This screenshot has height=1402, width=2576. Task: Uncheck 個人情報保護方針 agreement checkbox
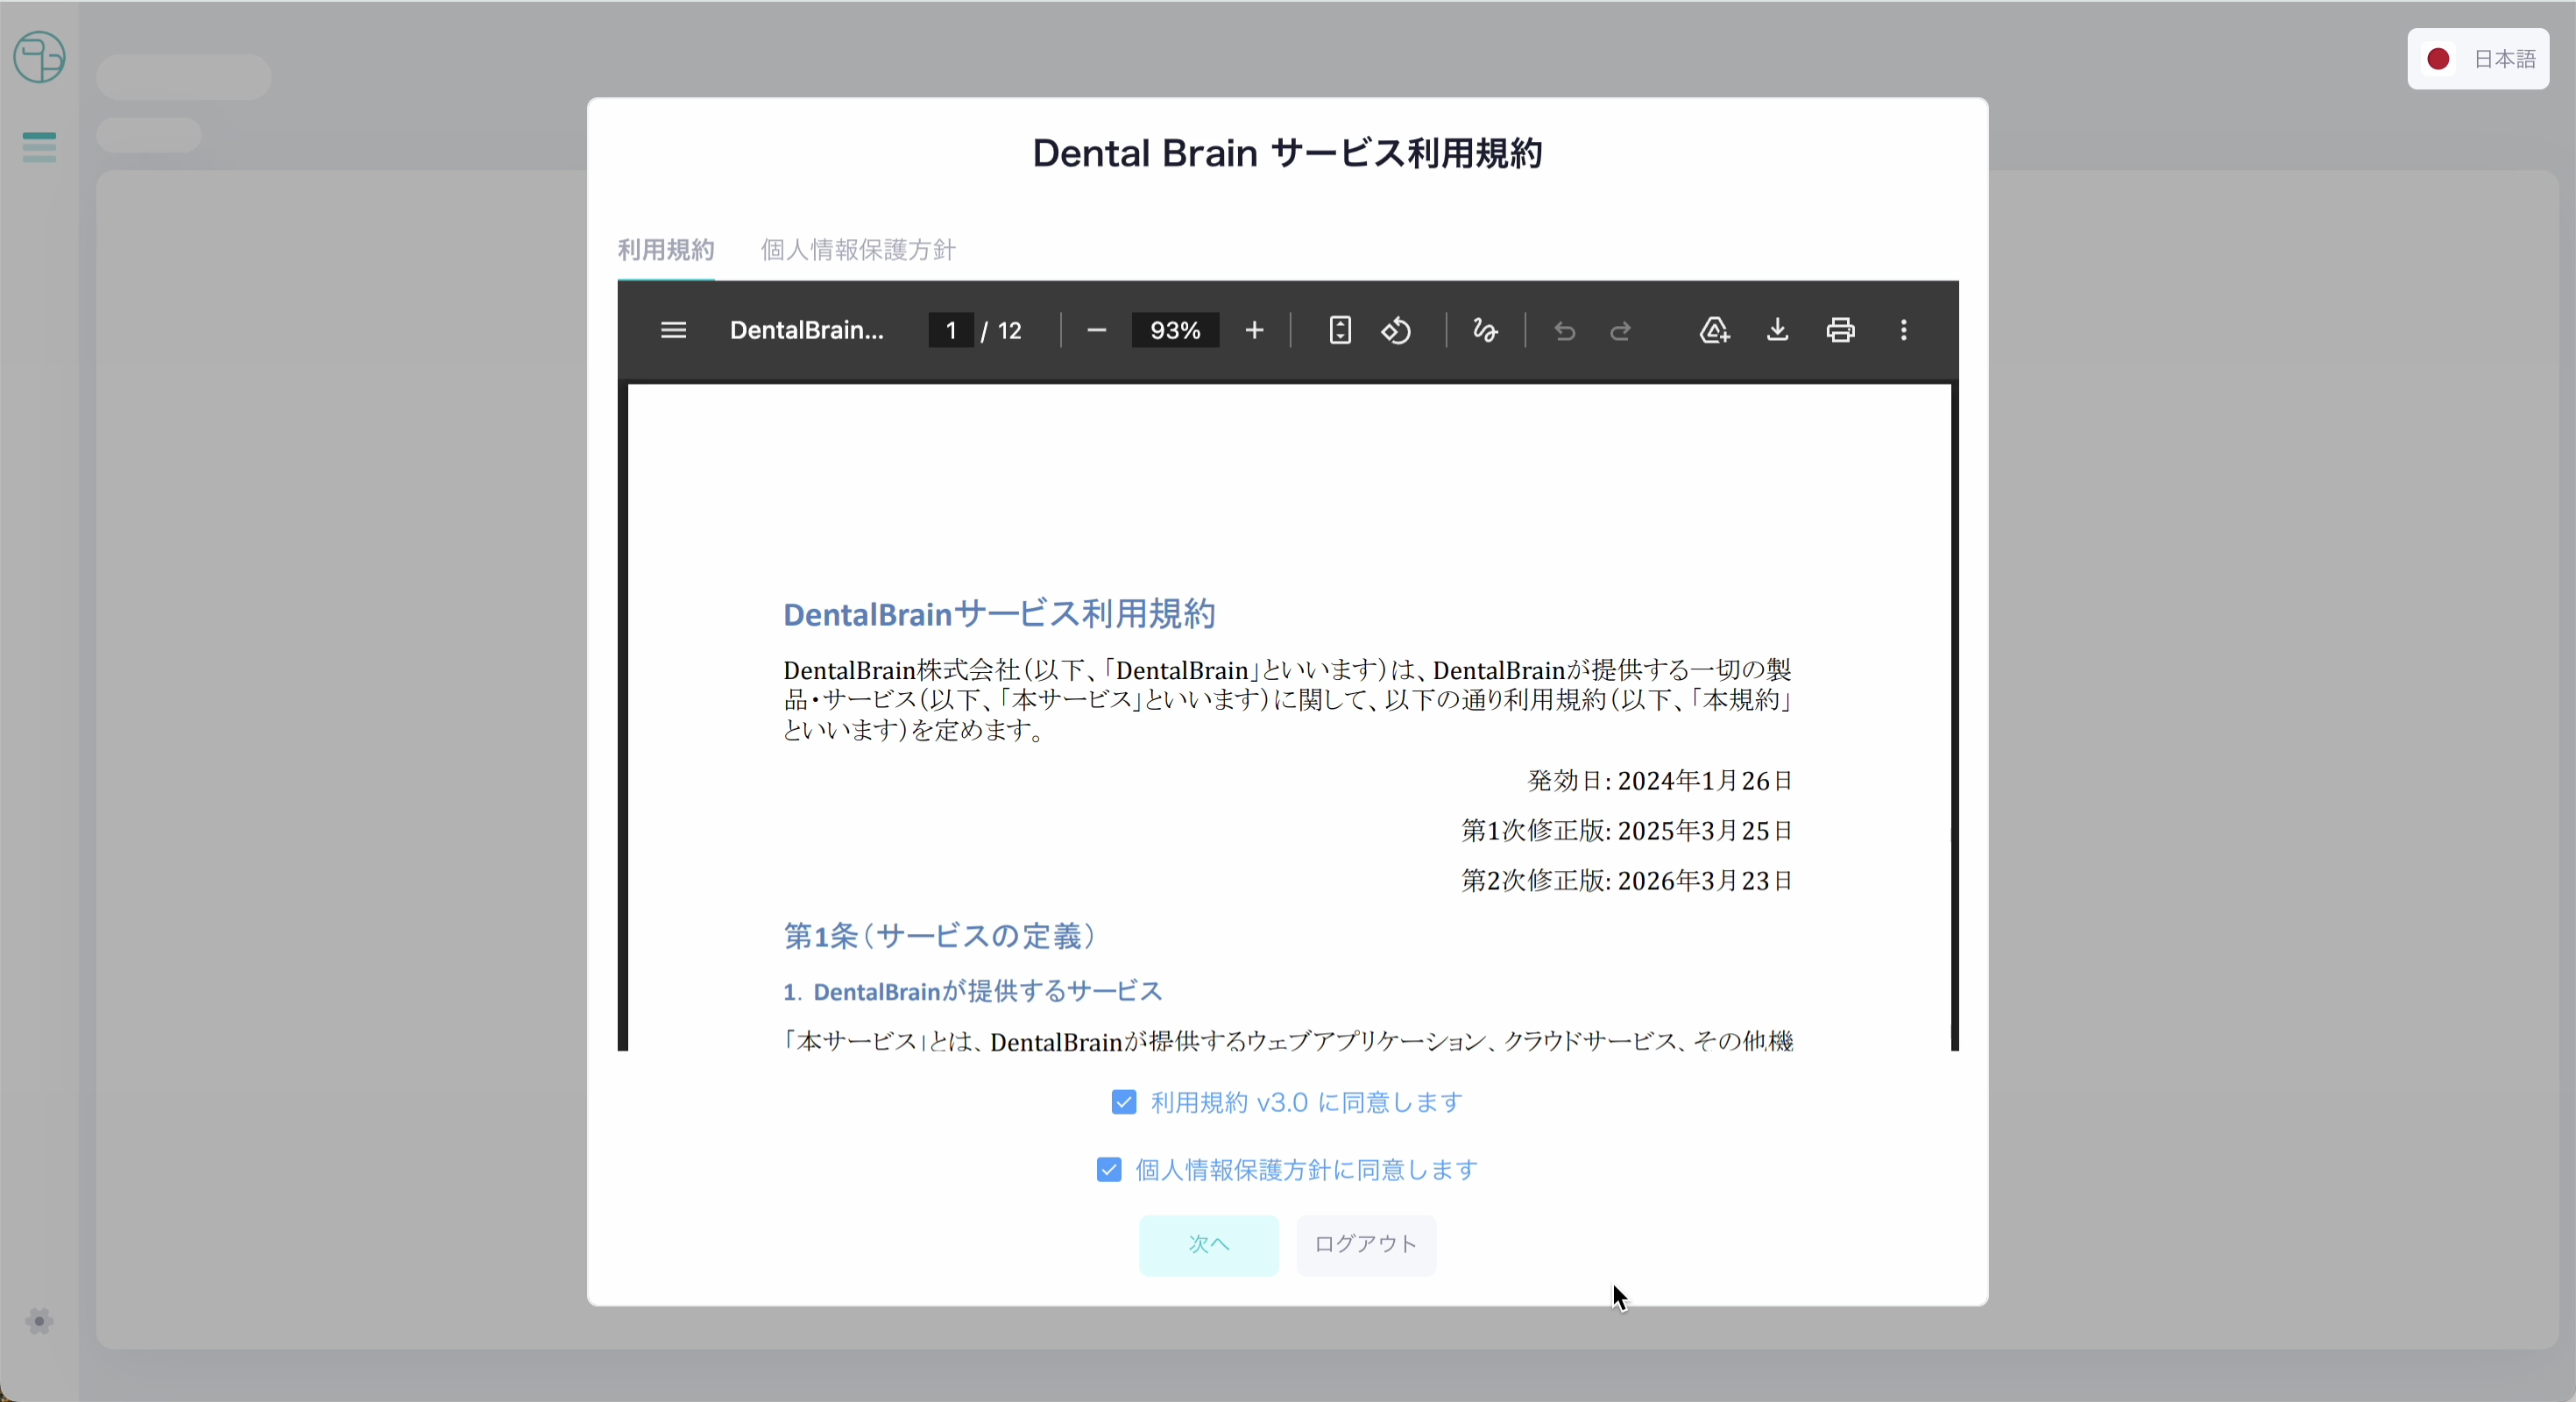pyautogui.click(x=1109, y=1170)
